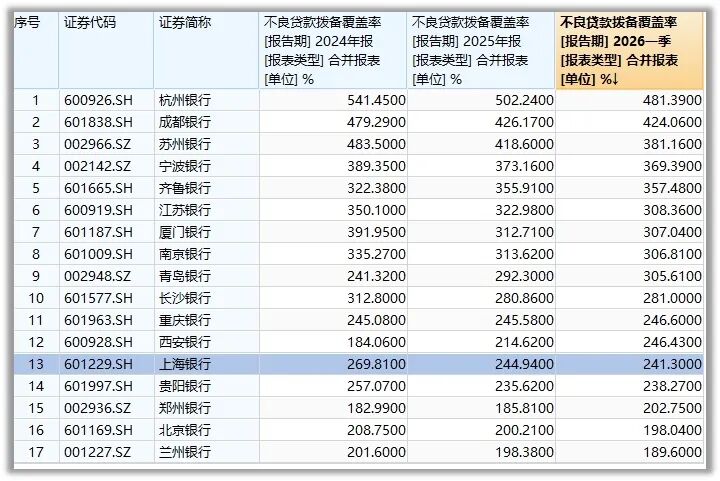Select security code 601009.SH
This screenshot has height=481, width=720.
tap(98, 254)
